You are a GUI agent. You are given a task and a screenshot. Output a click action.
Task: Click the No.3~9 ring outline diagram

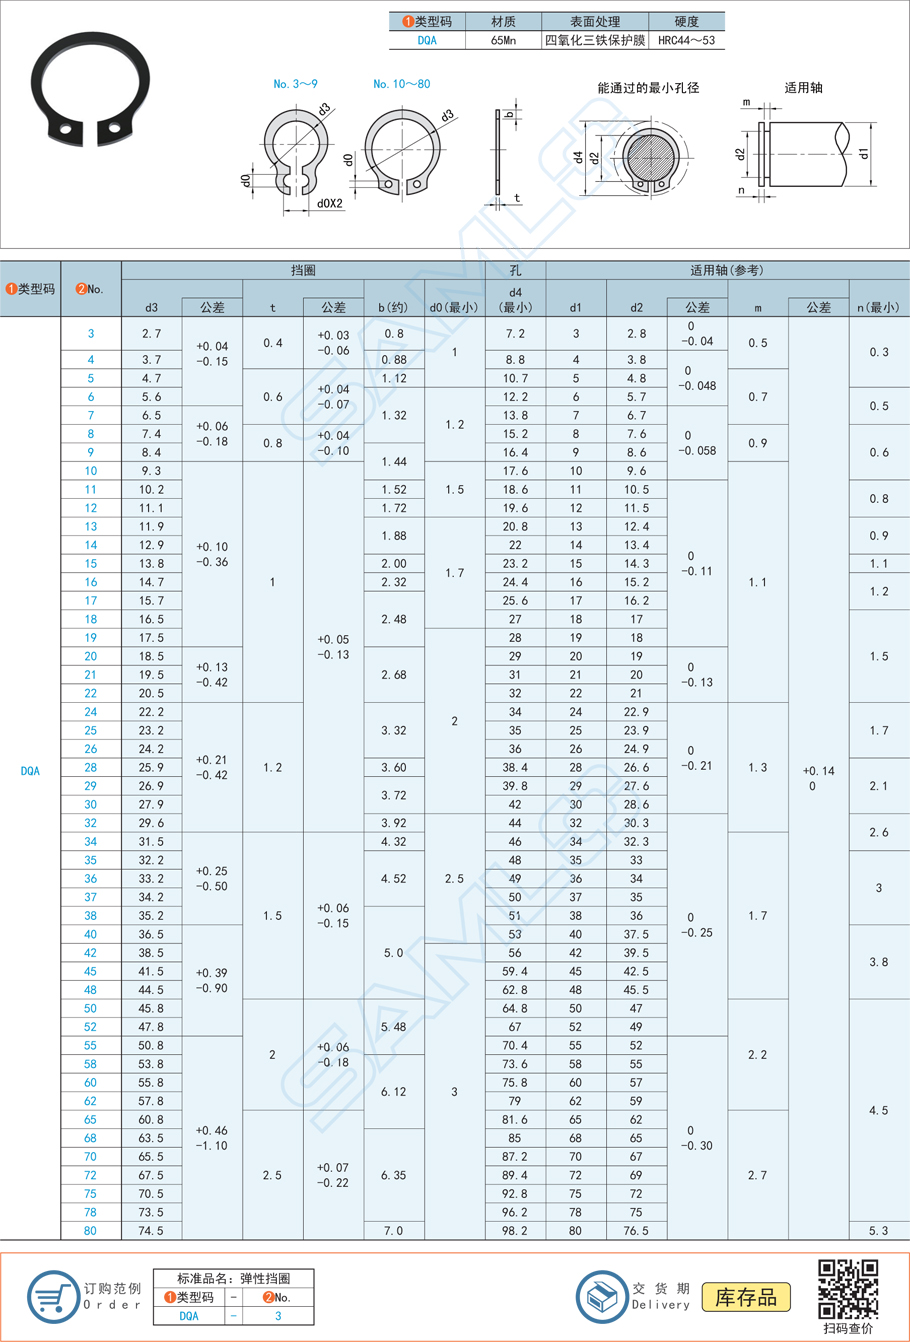pyautogui.click(x=293, y=155)
